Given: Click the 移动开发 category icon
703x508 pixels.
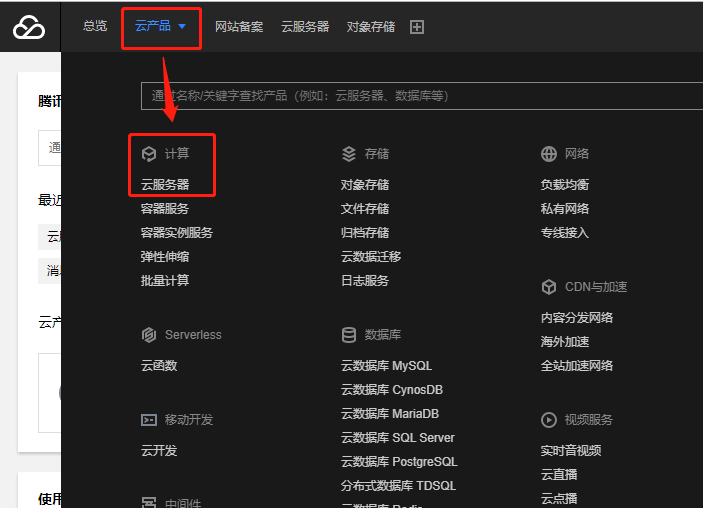Looking at the screenshot, I should pos(149,420).
